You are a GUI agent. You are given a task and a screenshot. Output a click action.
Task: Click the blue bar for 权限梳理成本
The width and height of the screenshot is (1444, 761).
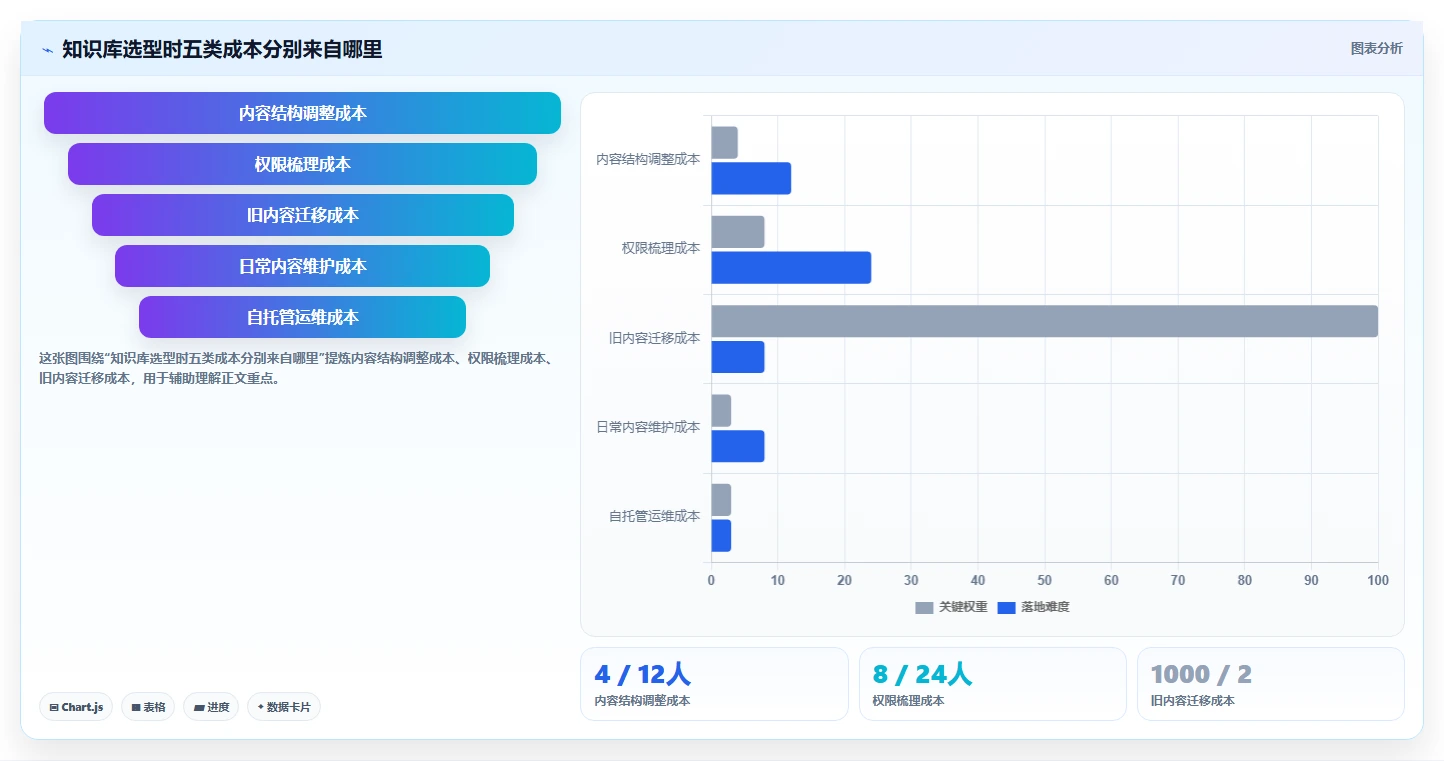point(791,267)
